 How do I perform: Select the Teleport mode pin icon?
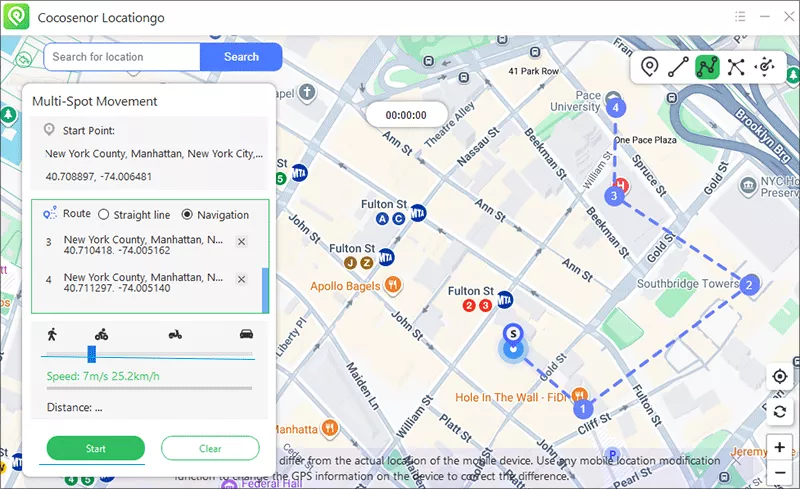(x=649, y=67)
